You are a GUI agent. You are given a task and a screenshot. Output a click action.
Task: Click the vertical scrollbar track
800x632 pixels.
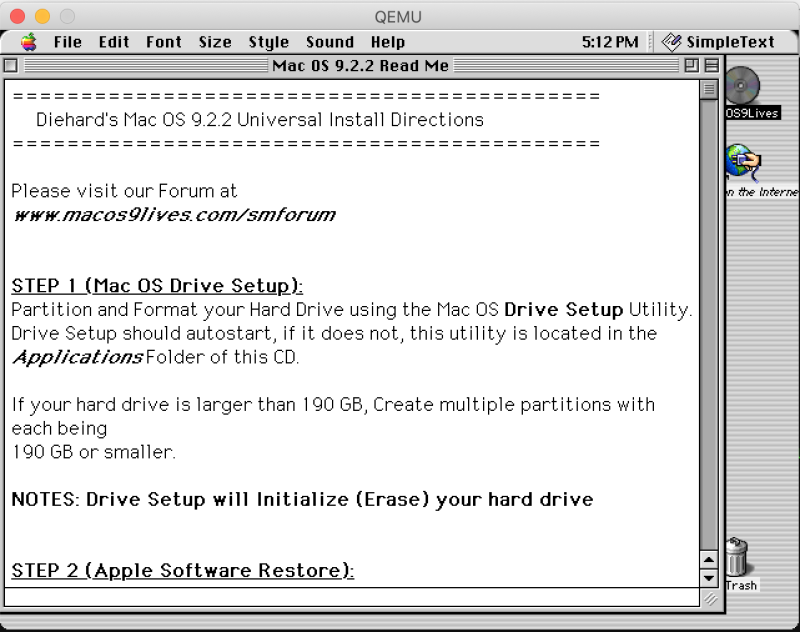(709, 324)
